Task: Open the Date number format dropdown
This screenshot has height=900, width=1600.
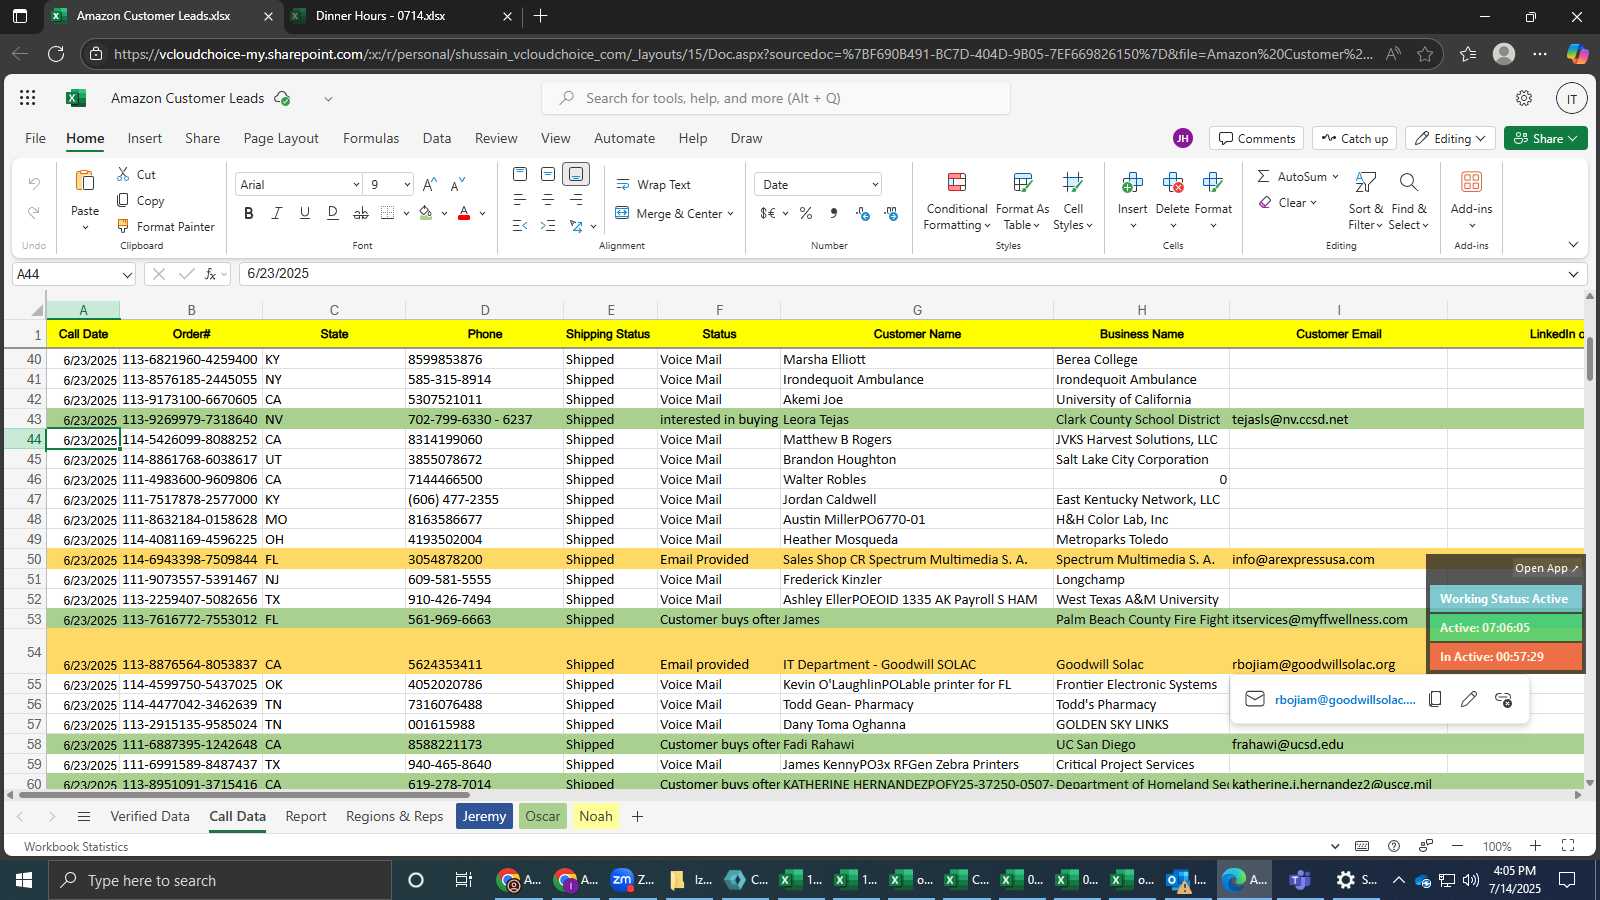Action: [875, 185]
